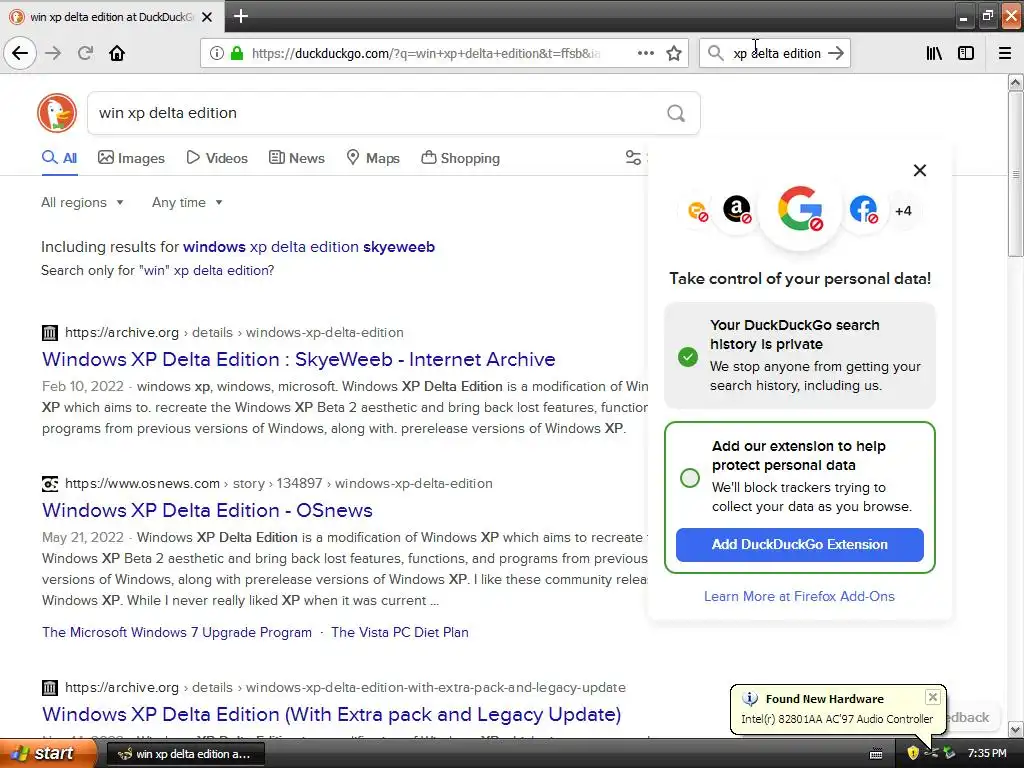Viewport: 1024px width, 768px height.
Task: Click the magnifier in Firefox search box
Action: point(716,53)
